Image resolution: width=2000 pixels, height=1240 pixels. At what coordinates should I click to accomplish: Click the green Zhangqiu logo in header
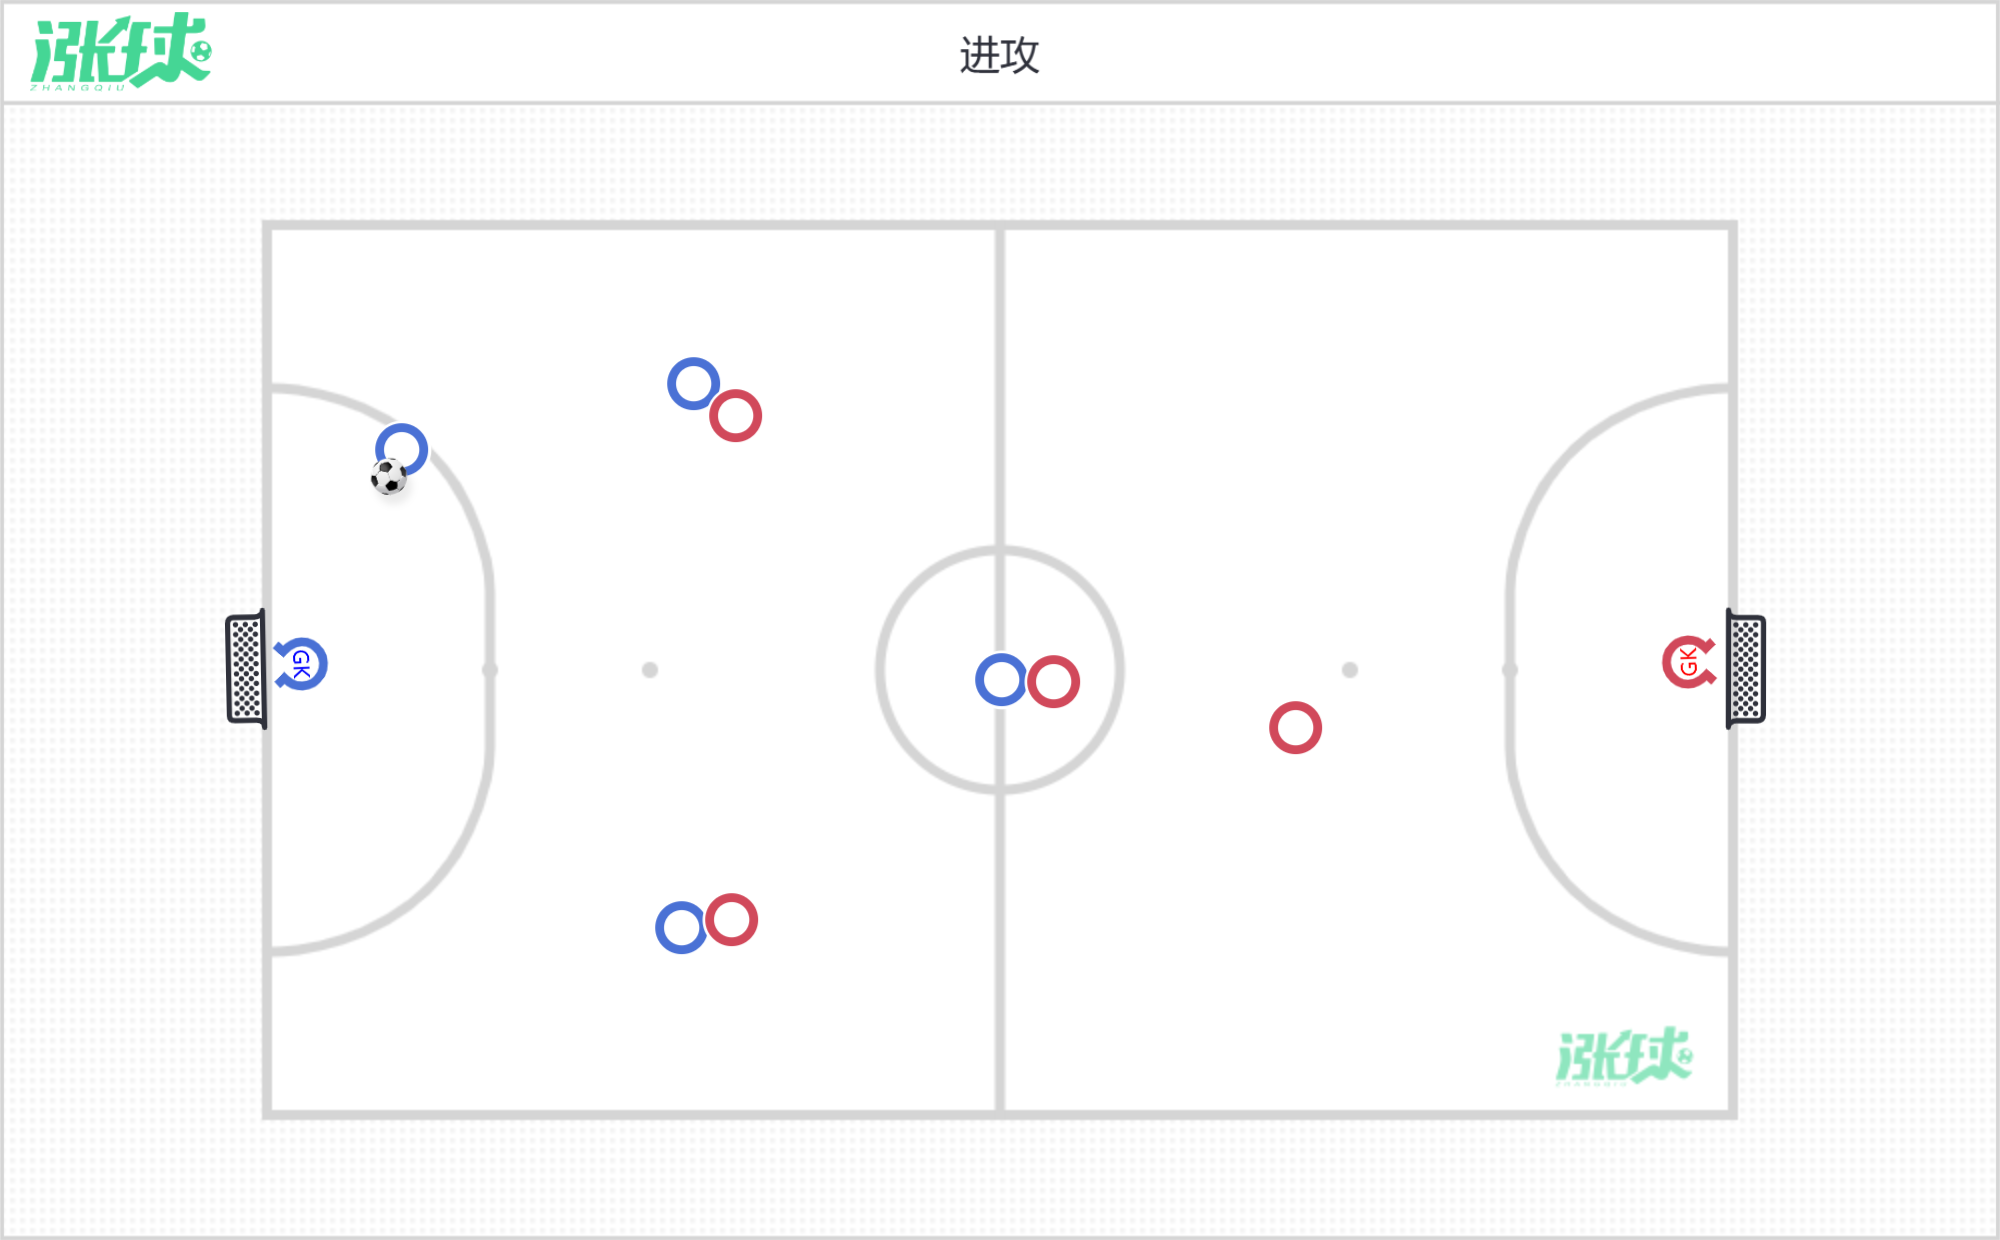click(x=121, y=52)
